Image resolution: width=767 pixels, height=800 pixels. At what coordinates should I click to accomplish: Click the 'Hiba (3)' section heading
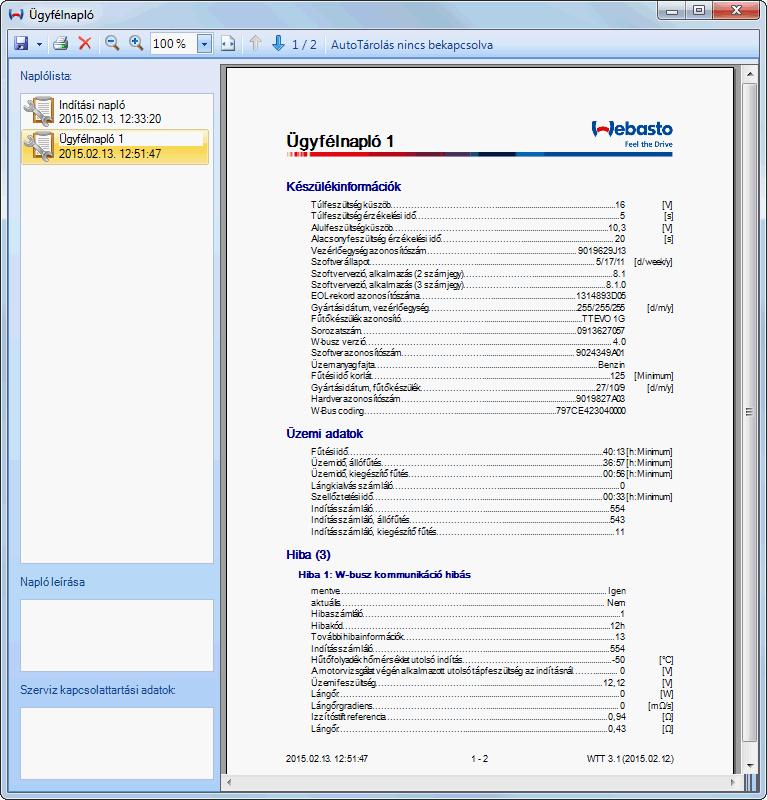308,555
